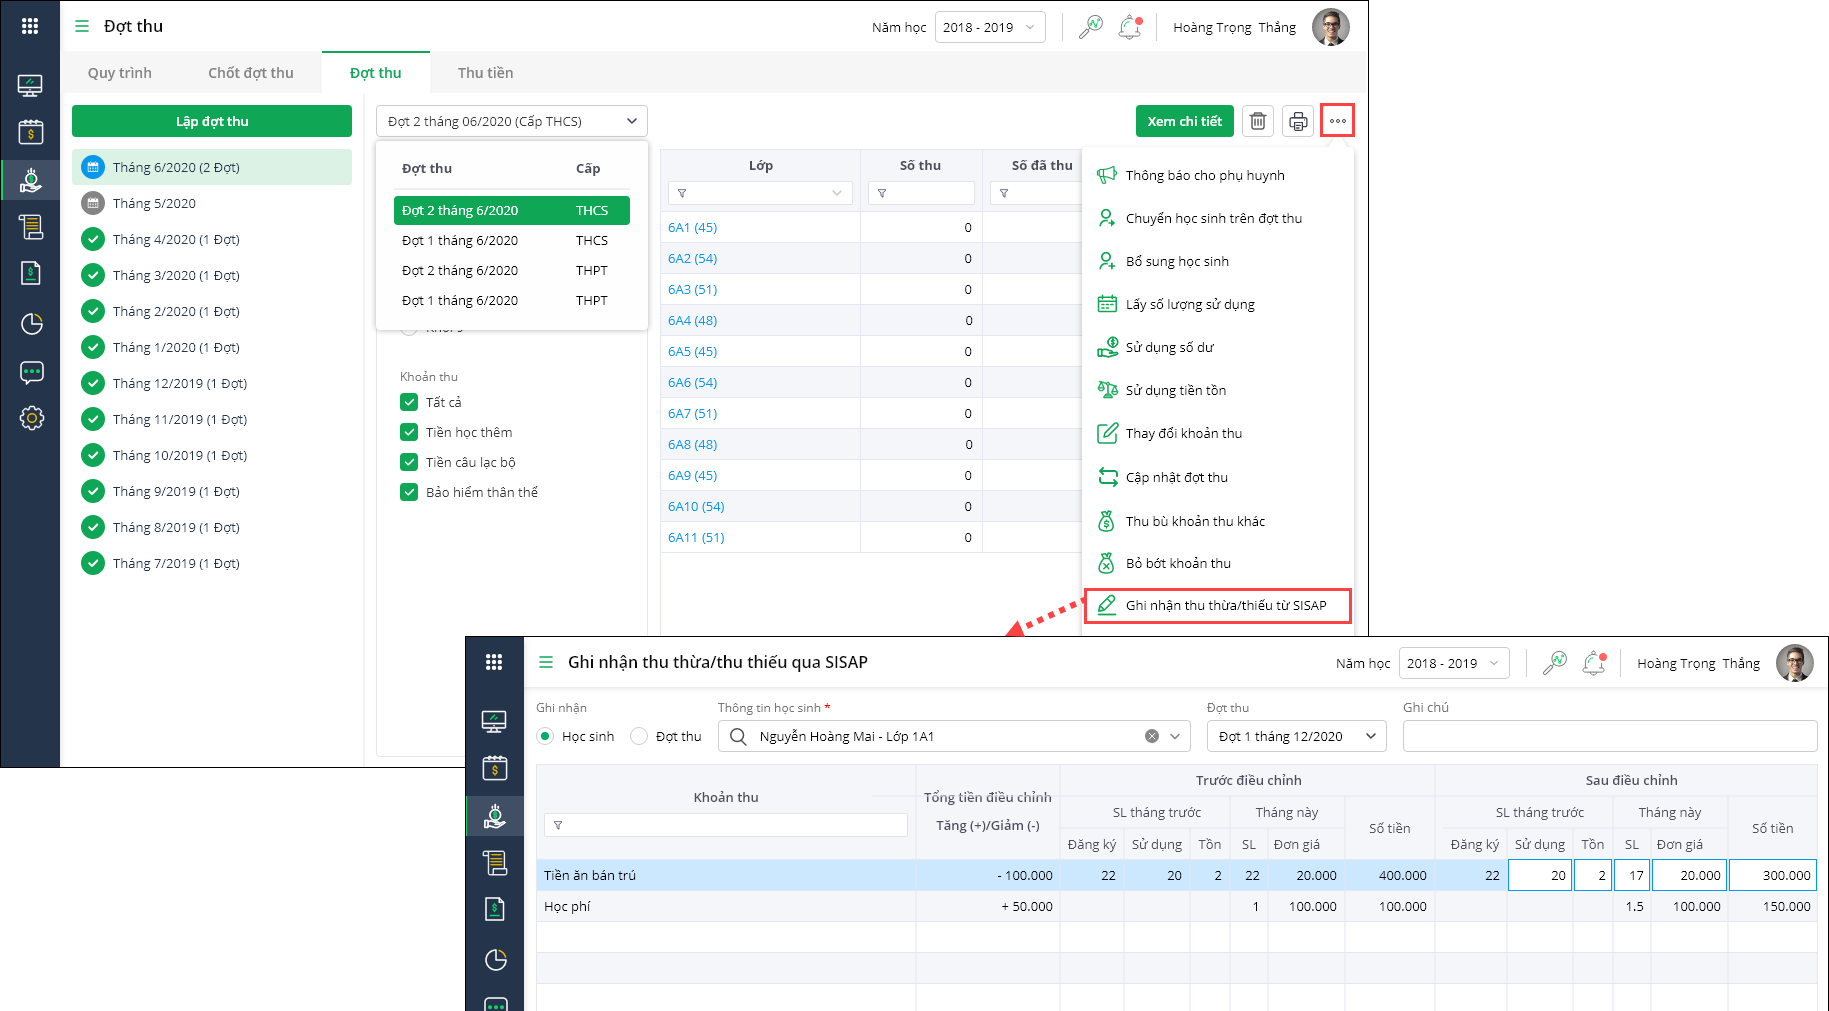
Task: Click the app grid launcher icon
Action: pos(30,26)
